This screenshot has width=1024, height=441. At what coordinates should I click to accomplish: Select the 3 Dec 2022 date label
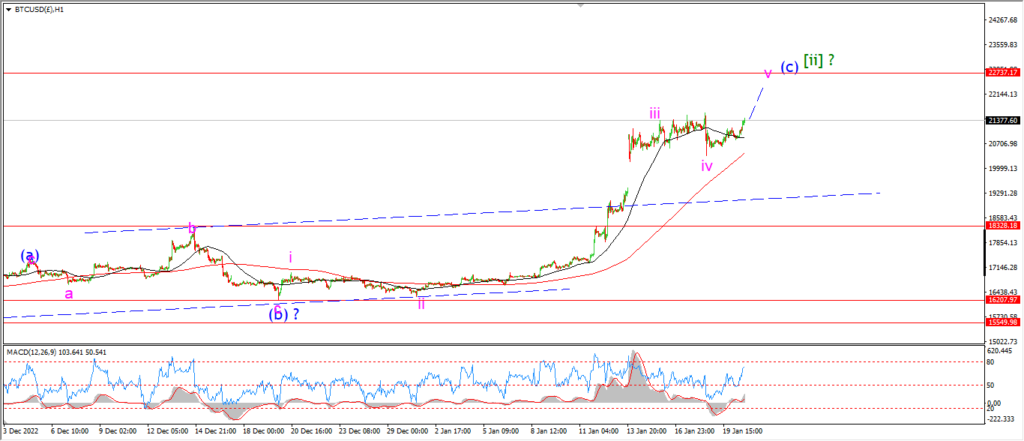point(20,431)
